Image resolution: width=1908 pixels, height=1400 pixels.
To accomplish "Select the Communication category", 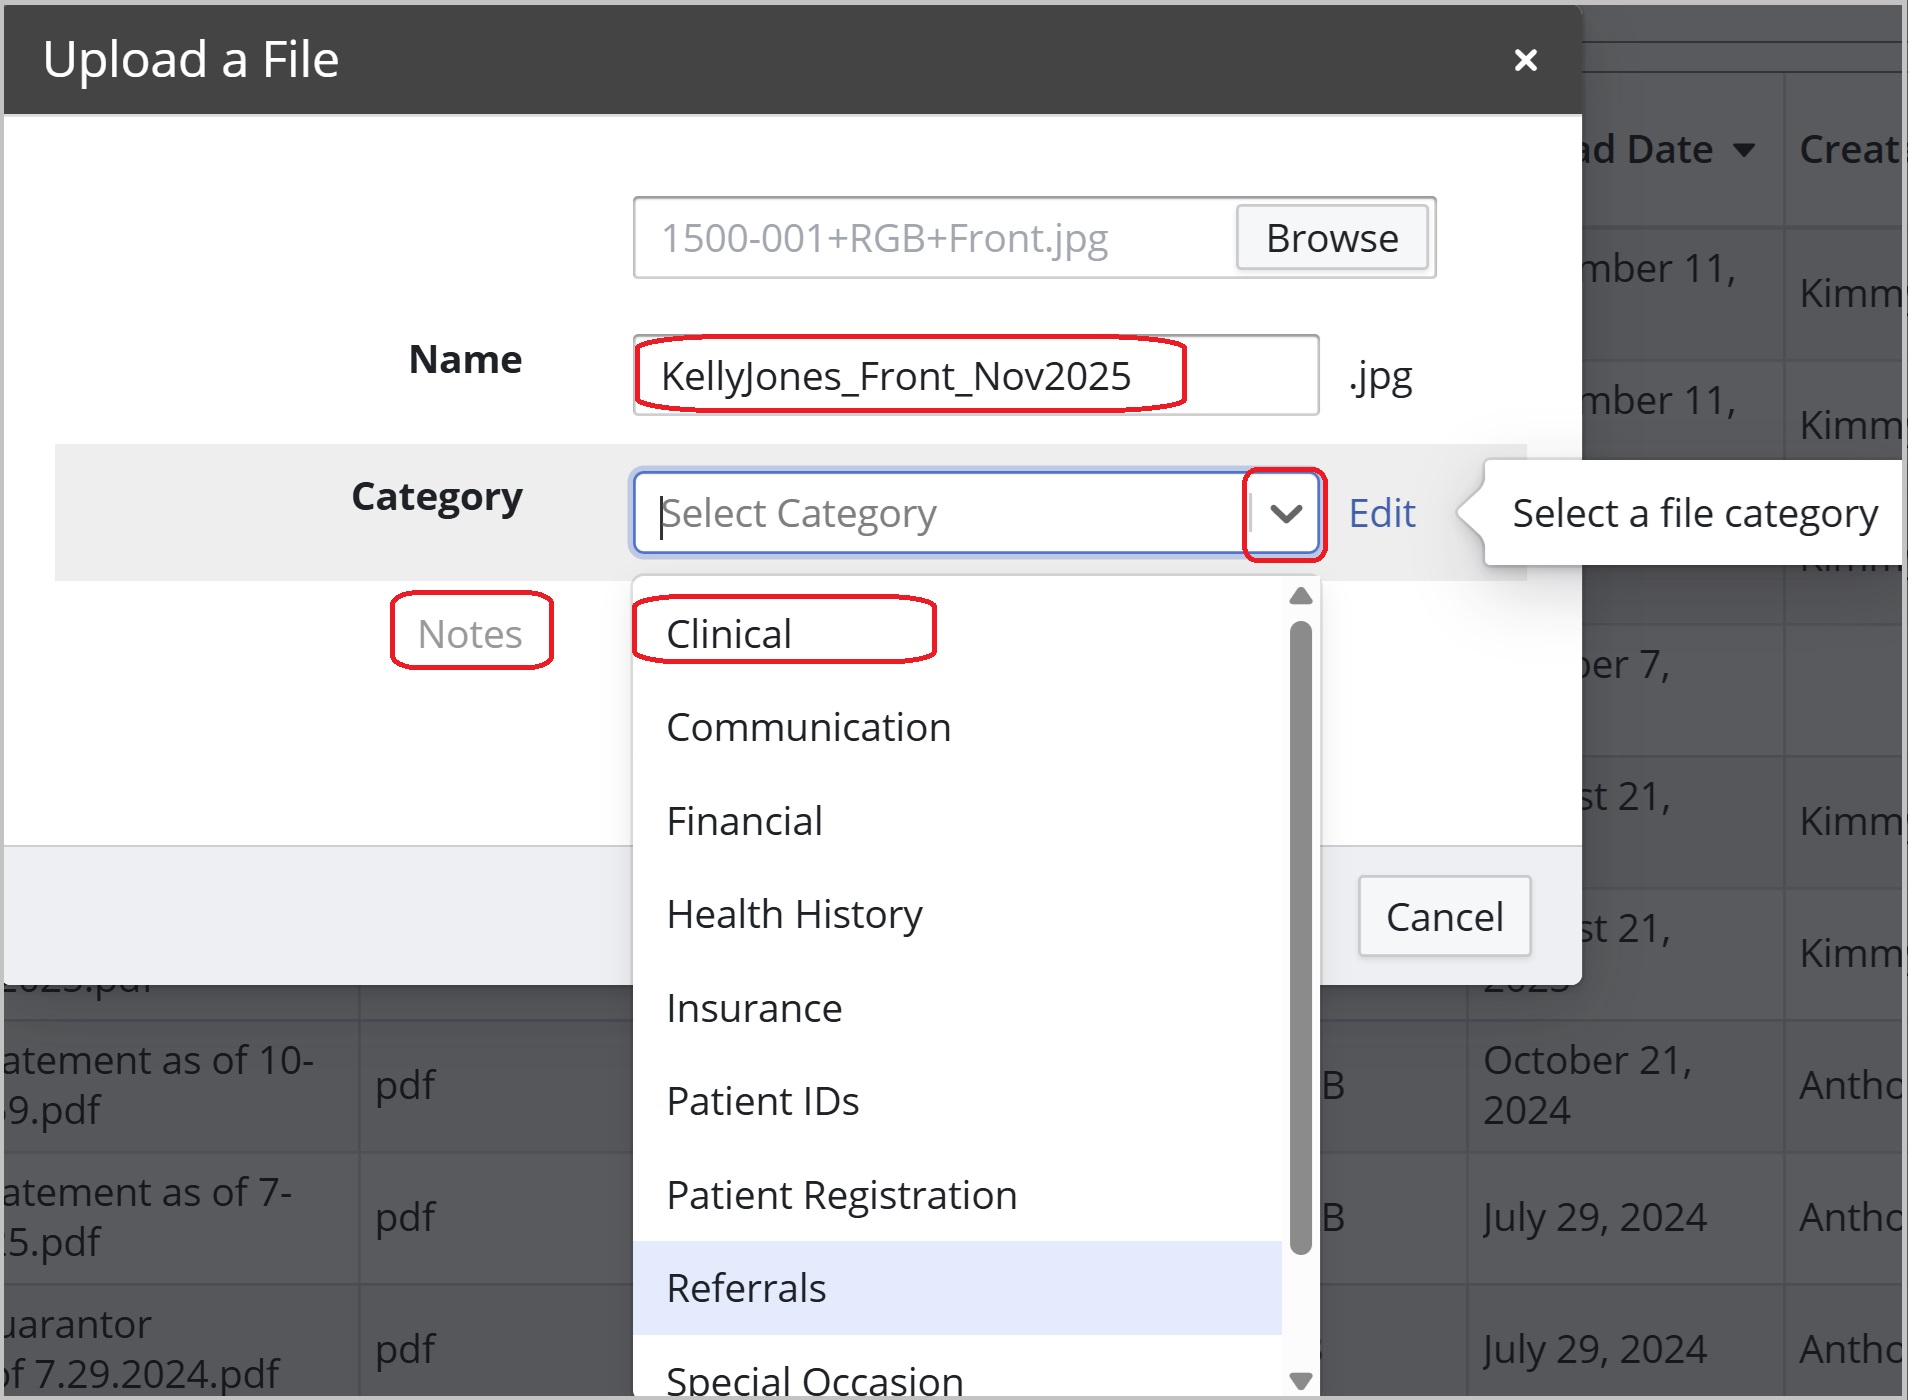I will (808, 727).
